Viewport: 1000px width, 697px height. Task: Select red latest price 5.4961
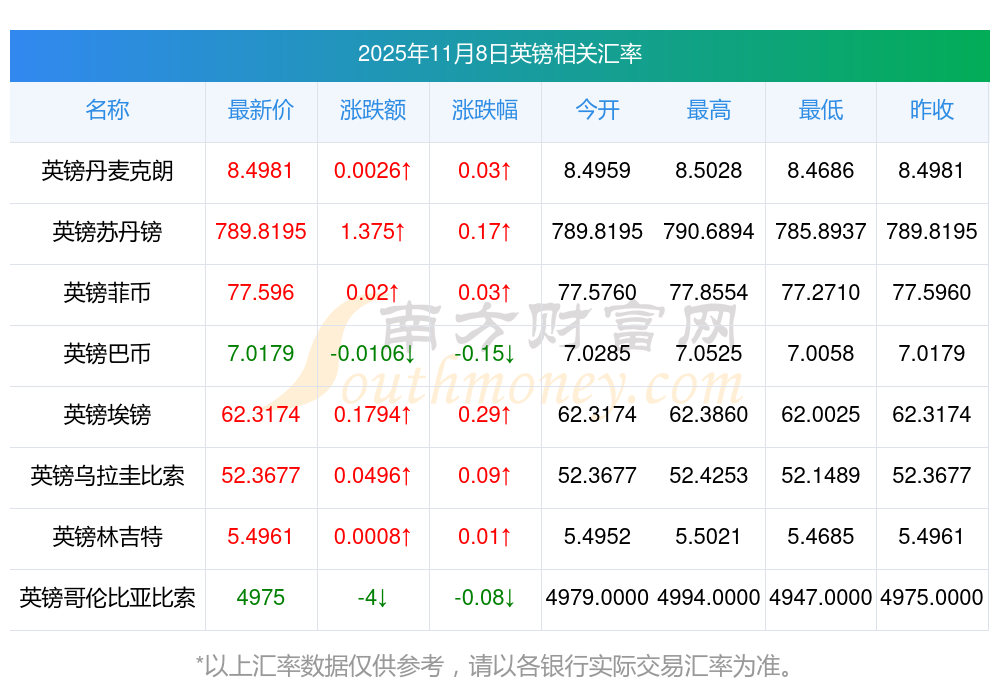[x=260, y=536]
